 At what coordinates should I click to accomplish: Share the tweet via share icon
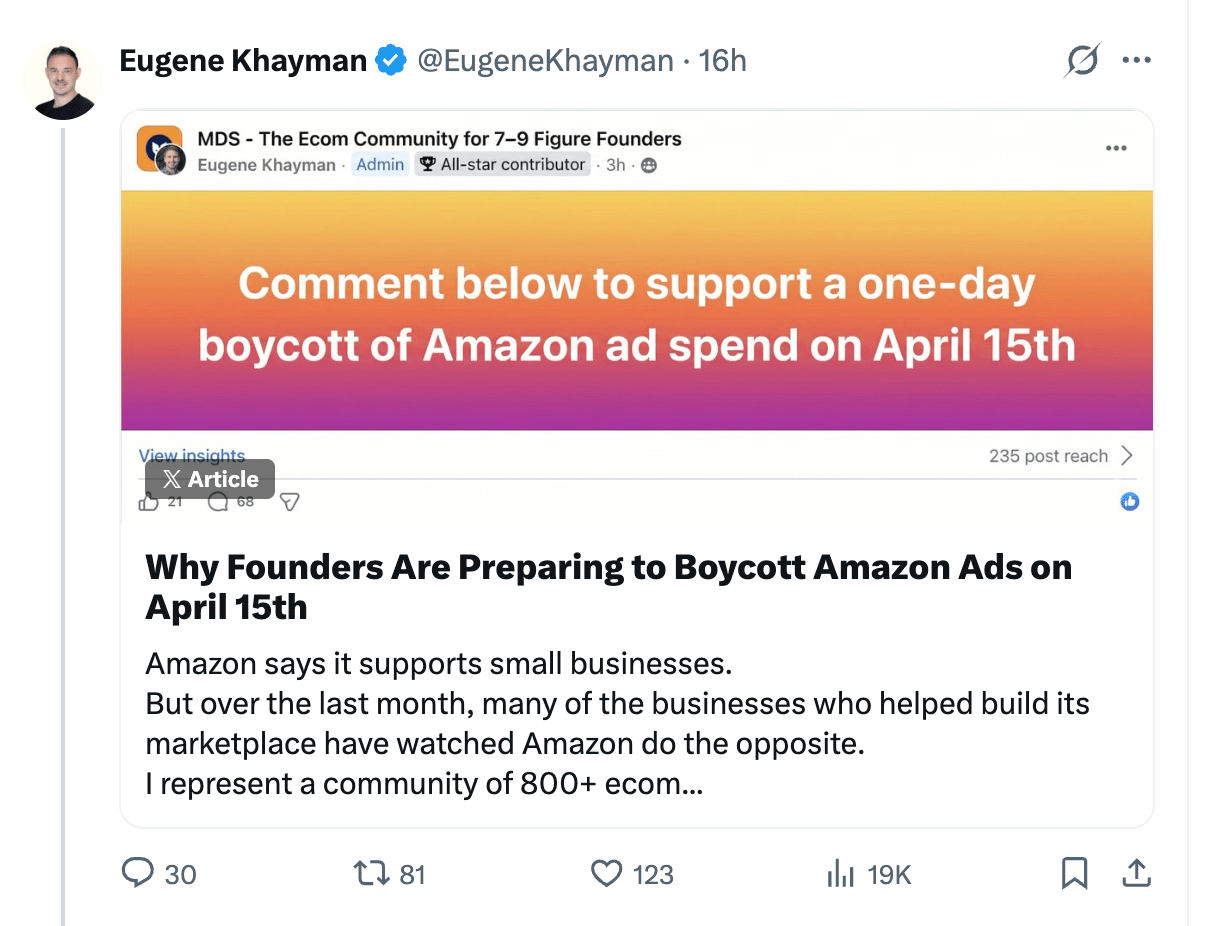click(1135, 874)
